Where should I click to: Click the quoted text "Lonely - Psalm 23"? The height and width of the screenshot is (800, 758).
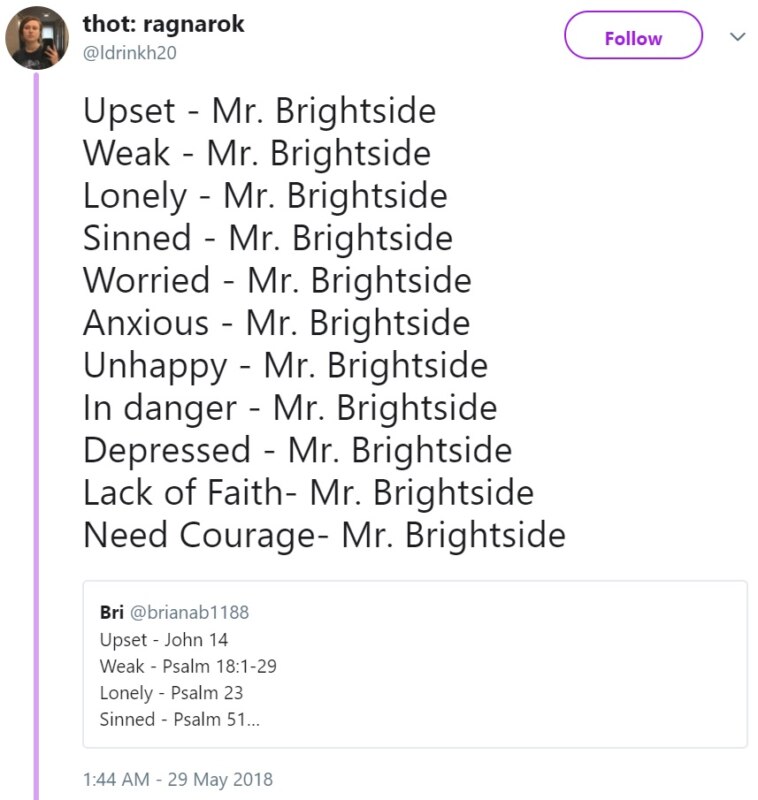[x=171, y=693]
